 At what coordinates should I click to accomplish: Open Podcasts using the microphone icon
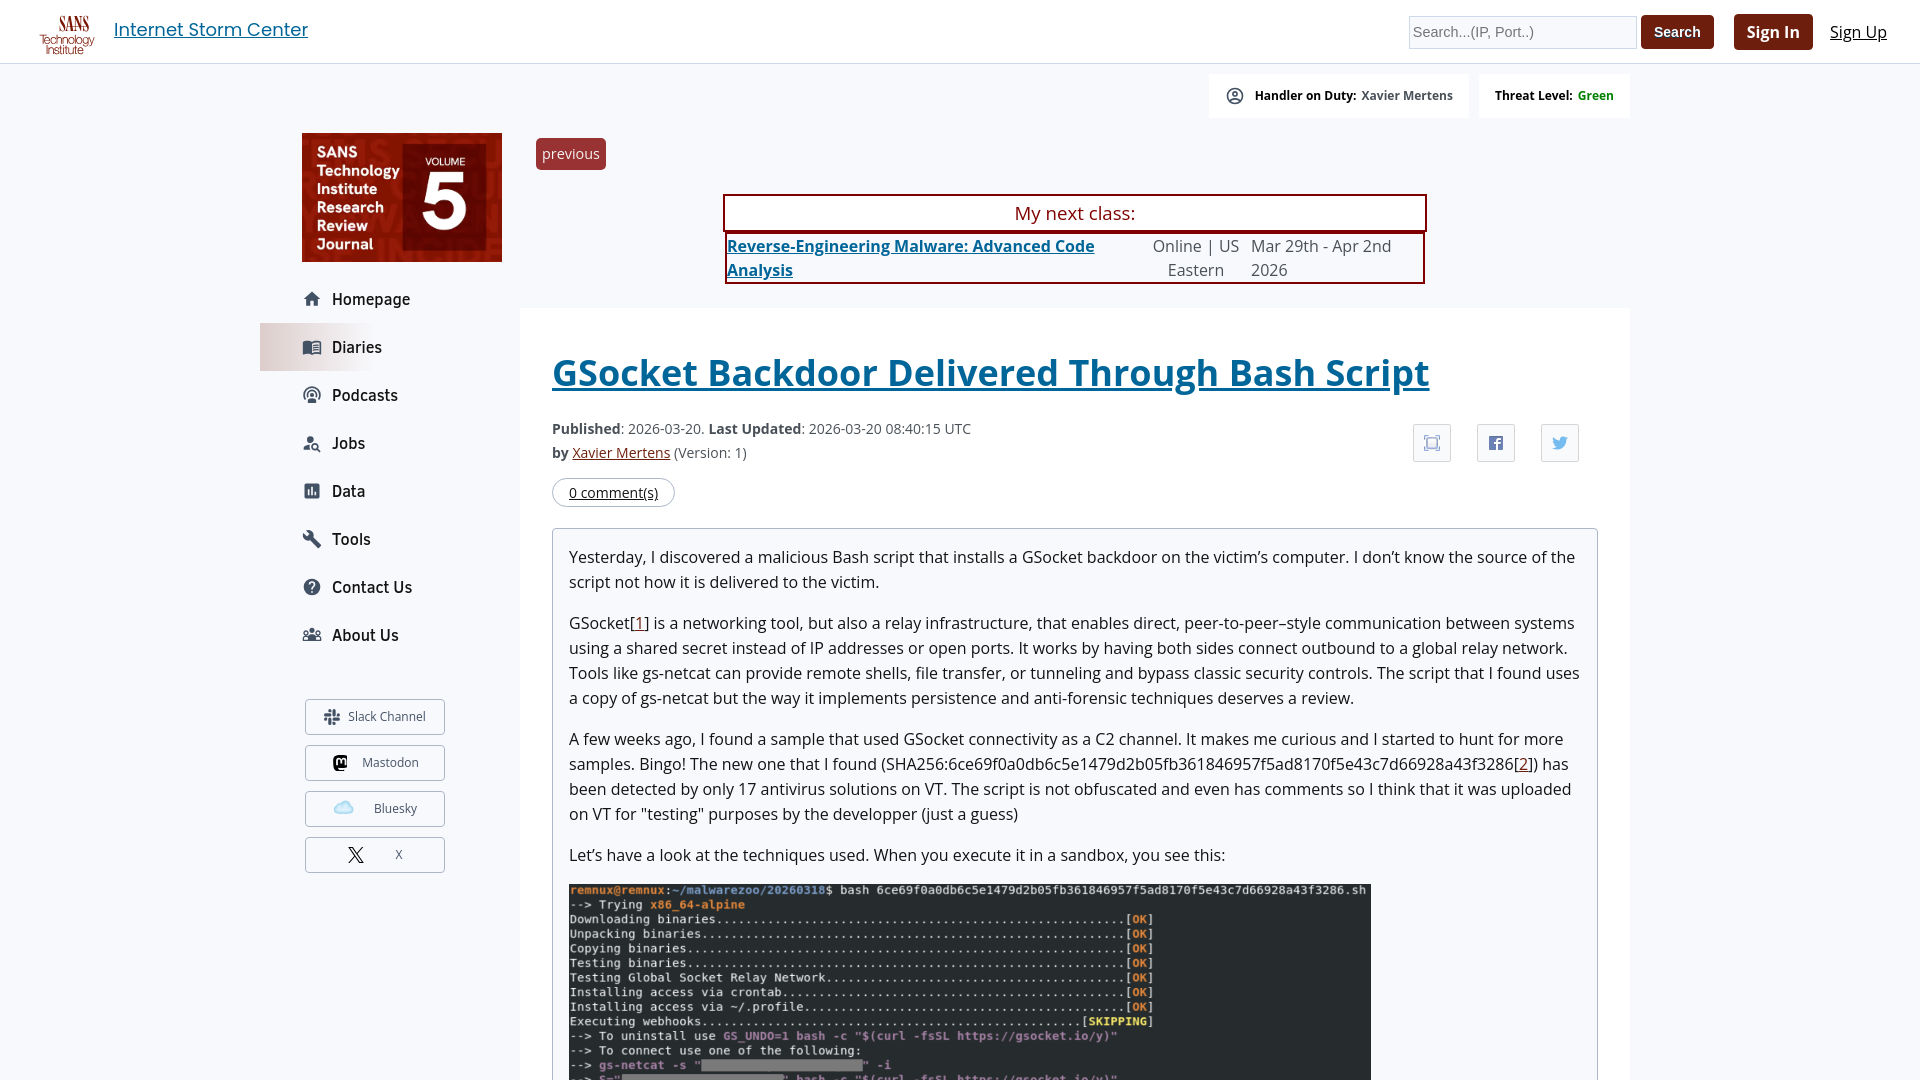point(313,395)
